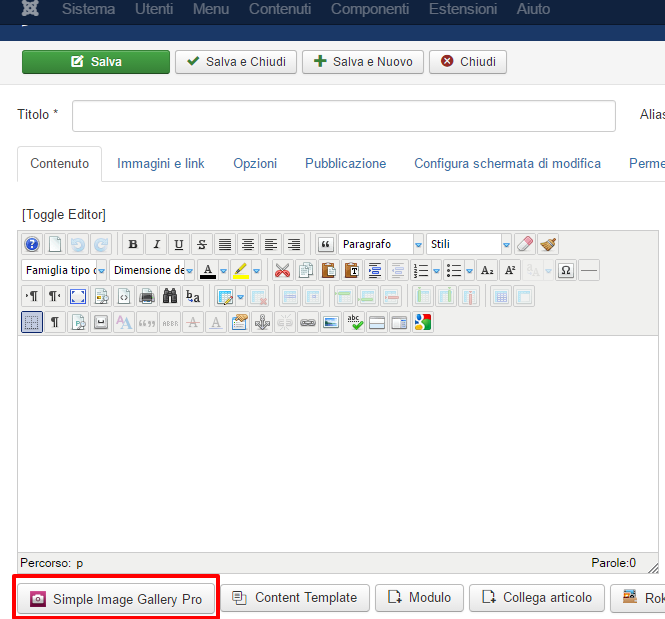Open JCE editor help icon
665x619 pixels.
32,244
